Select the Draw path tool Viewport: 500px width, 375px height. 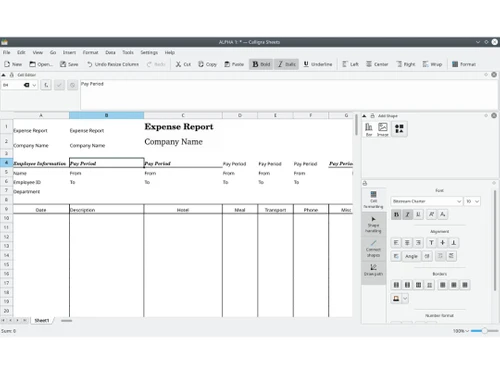(373, 270)
